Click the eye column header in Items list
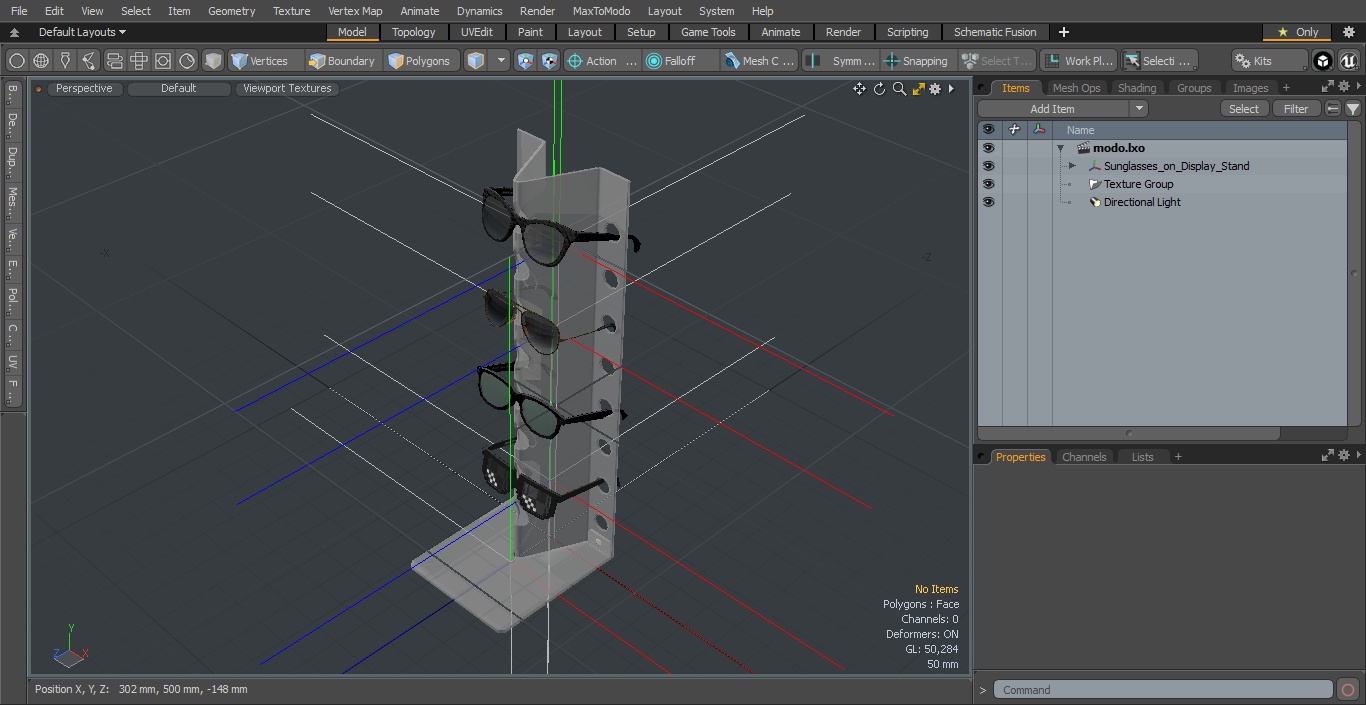 [x=988, y=130]
